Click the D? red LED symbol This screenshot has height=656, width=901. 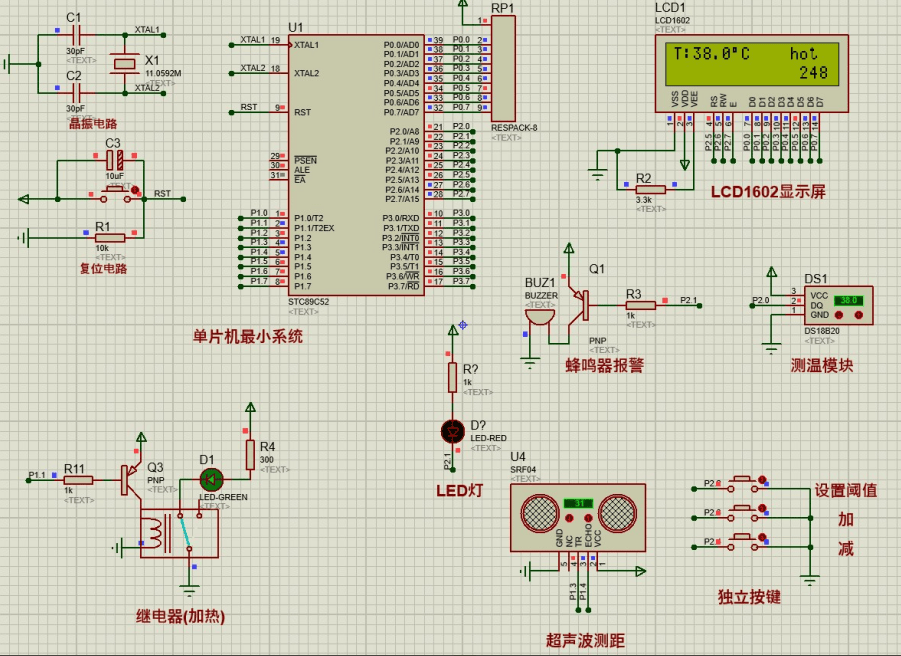coord(452,430)
